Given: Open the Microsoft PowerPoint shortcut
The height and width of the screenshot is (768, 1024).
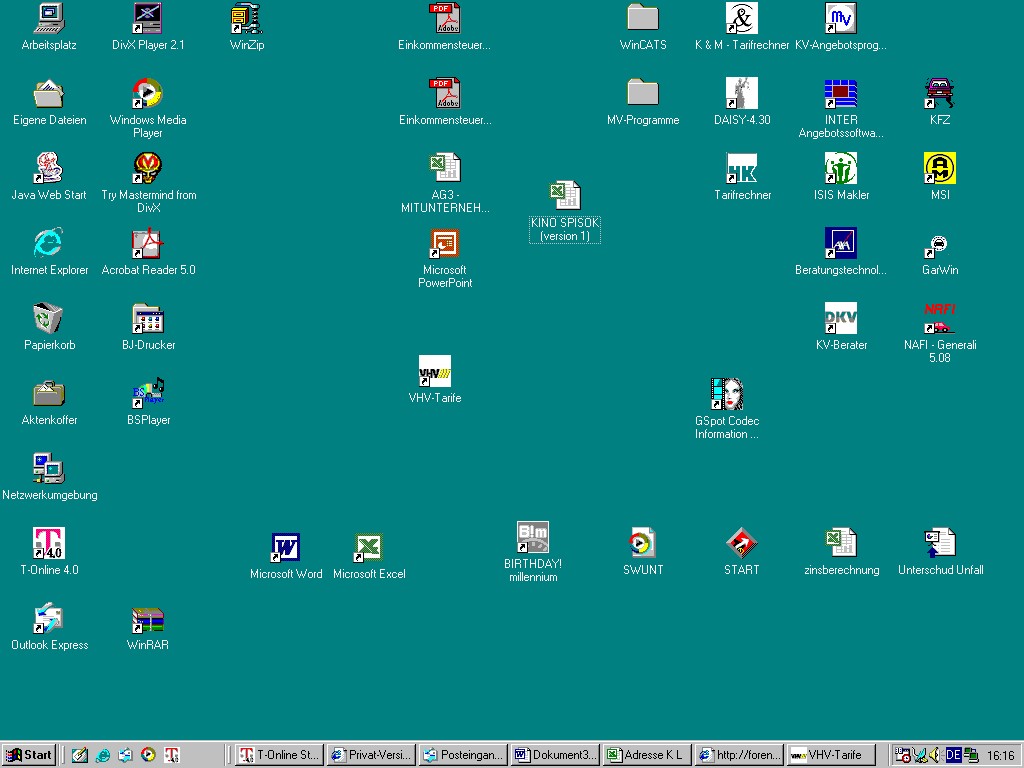Looking at the screenshot, I should pyautogui.click(x=444, y=244).
